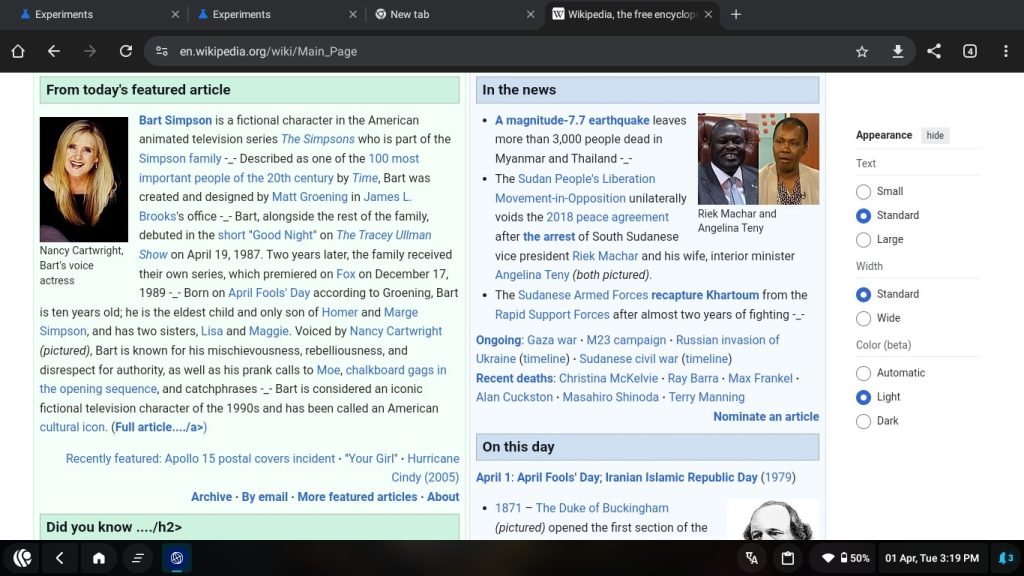Click the share icon in toolbar
This screenshot has width=1024, height=576.
pyautogui.click(x=933, y=51)
